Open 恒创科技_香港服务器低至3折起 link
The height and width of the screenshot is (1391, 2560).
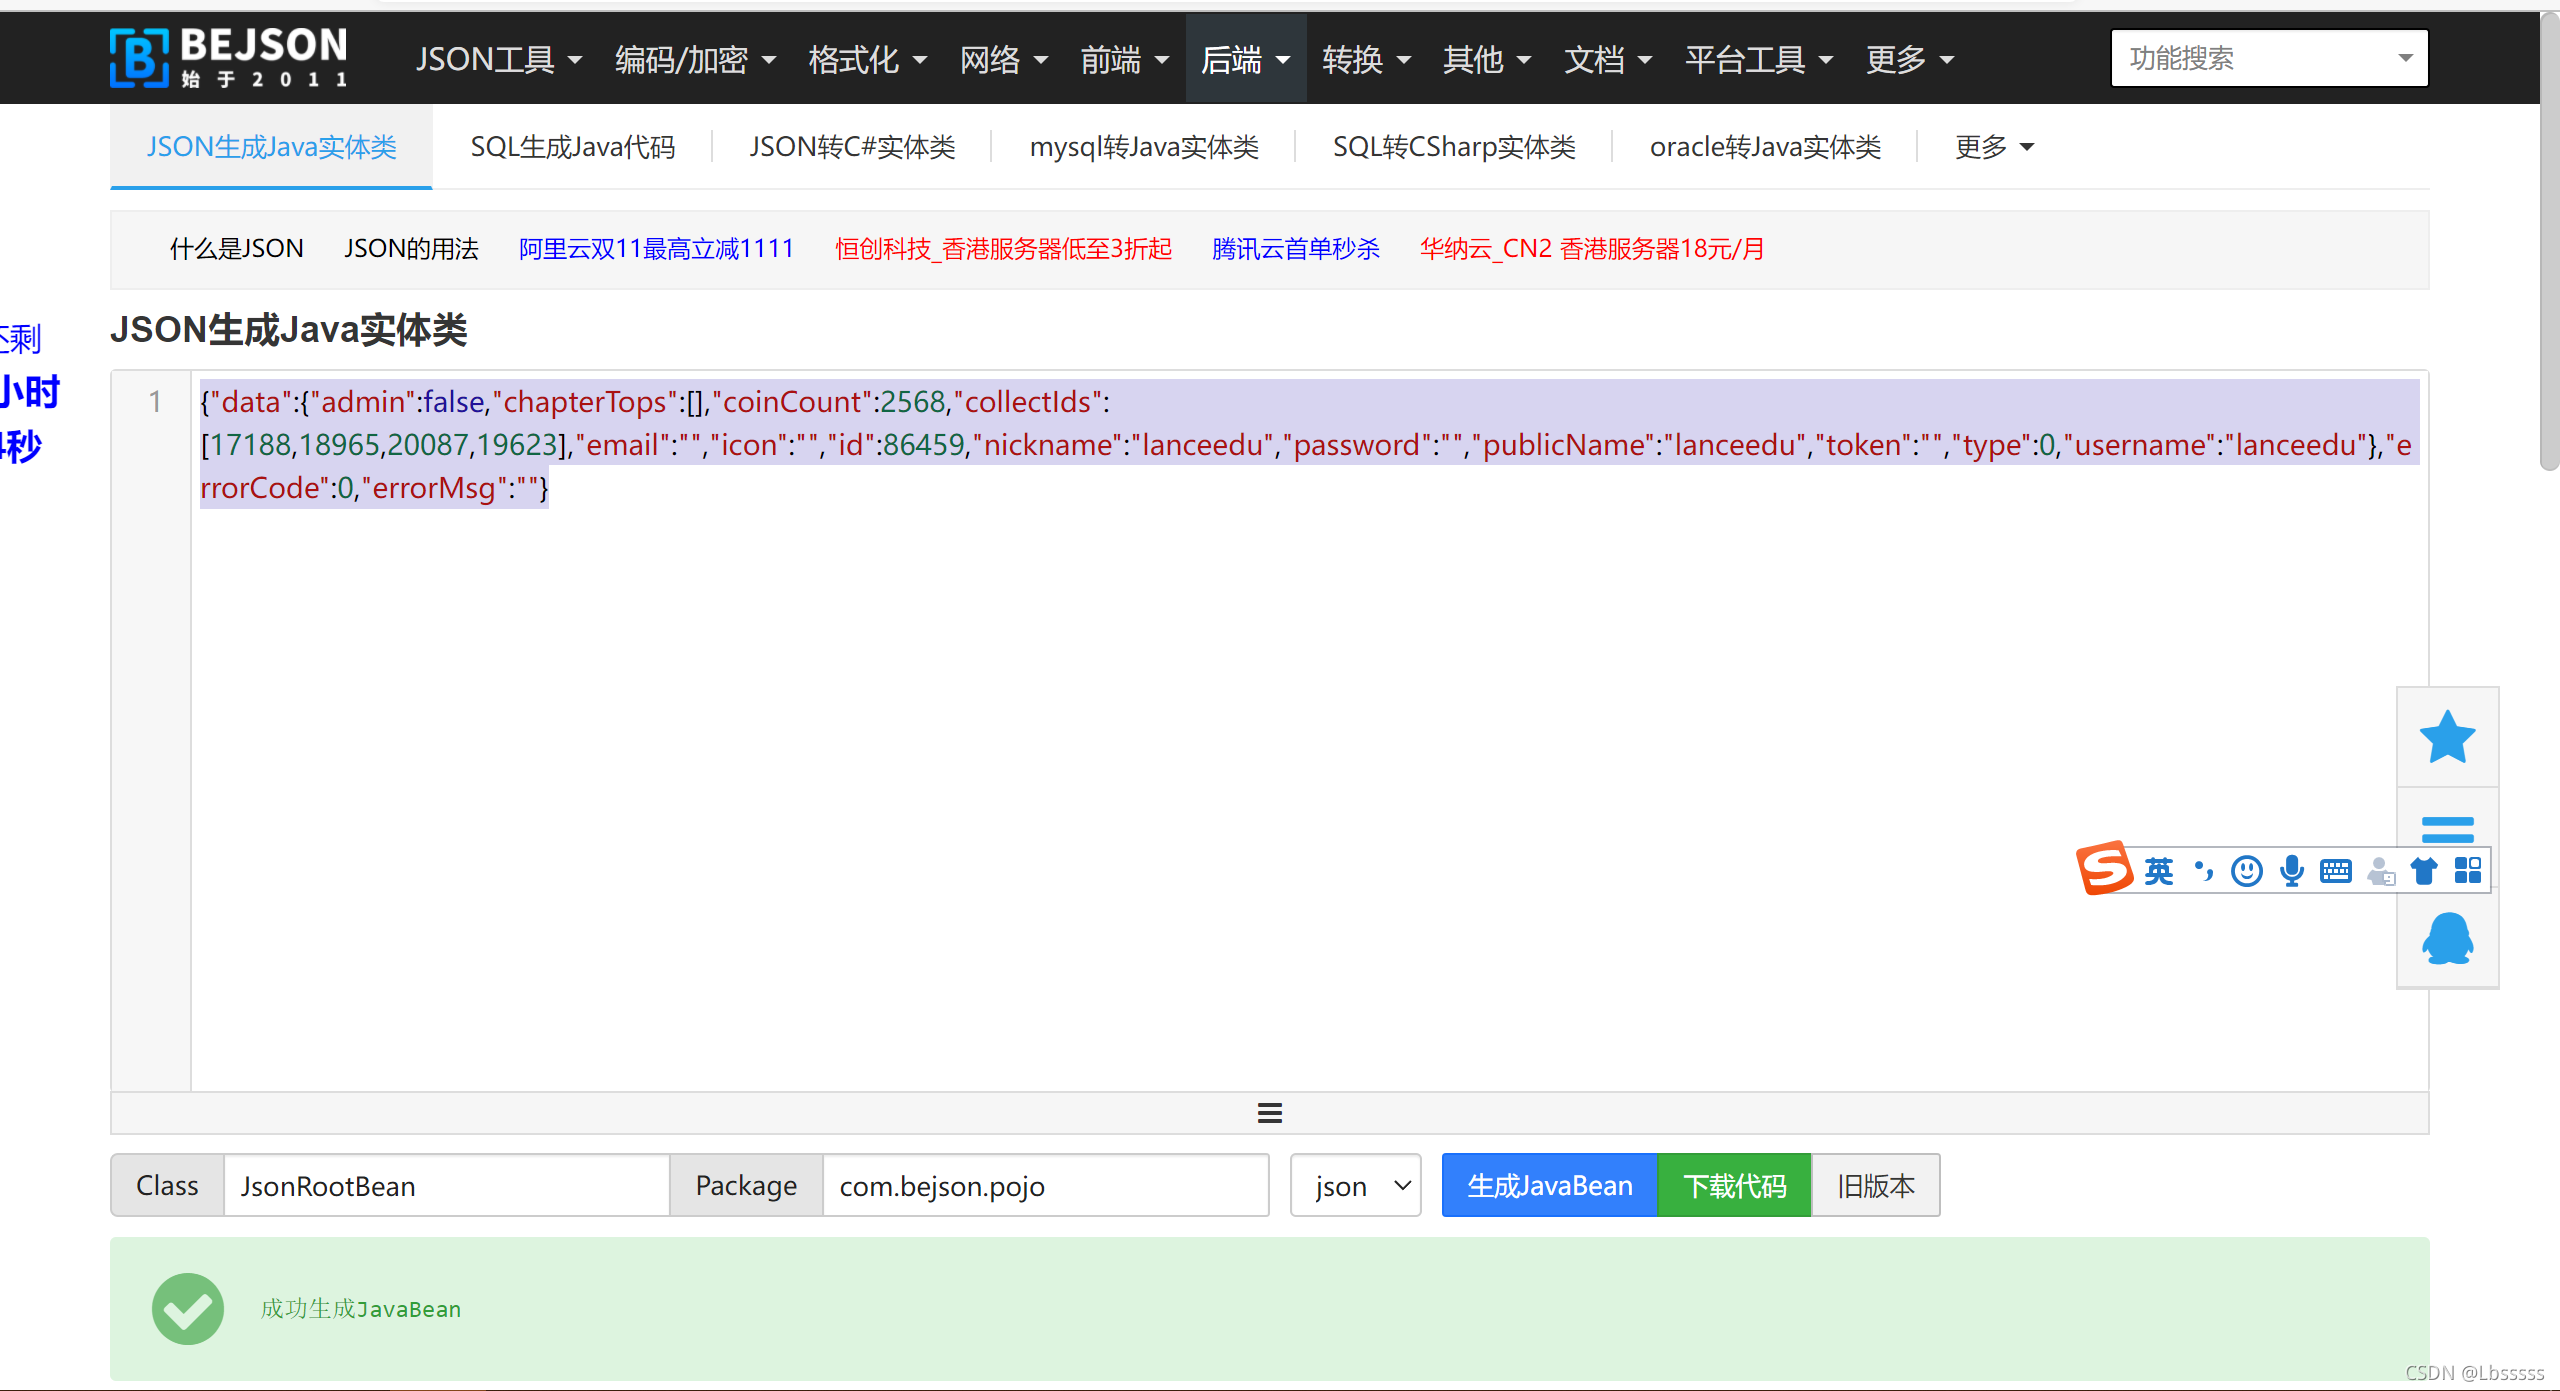point(1003,248)
